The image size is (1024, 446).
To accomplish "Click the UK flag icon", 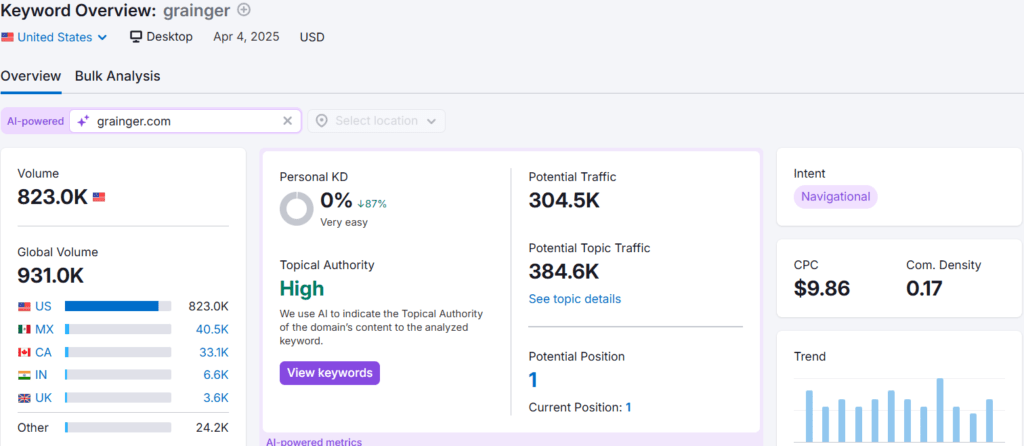I will [24, 398].
